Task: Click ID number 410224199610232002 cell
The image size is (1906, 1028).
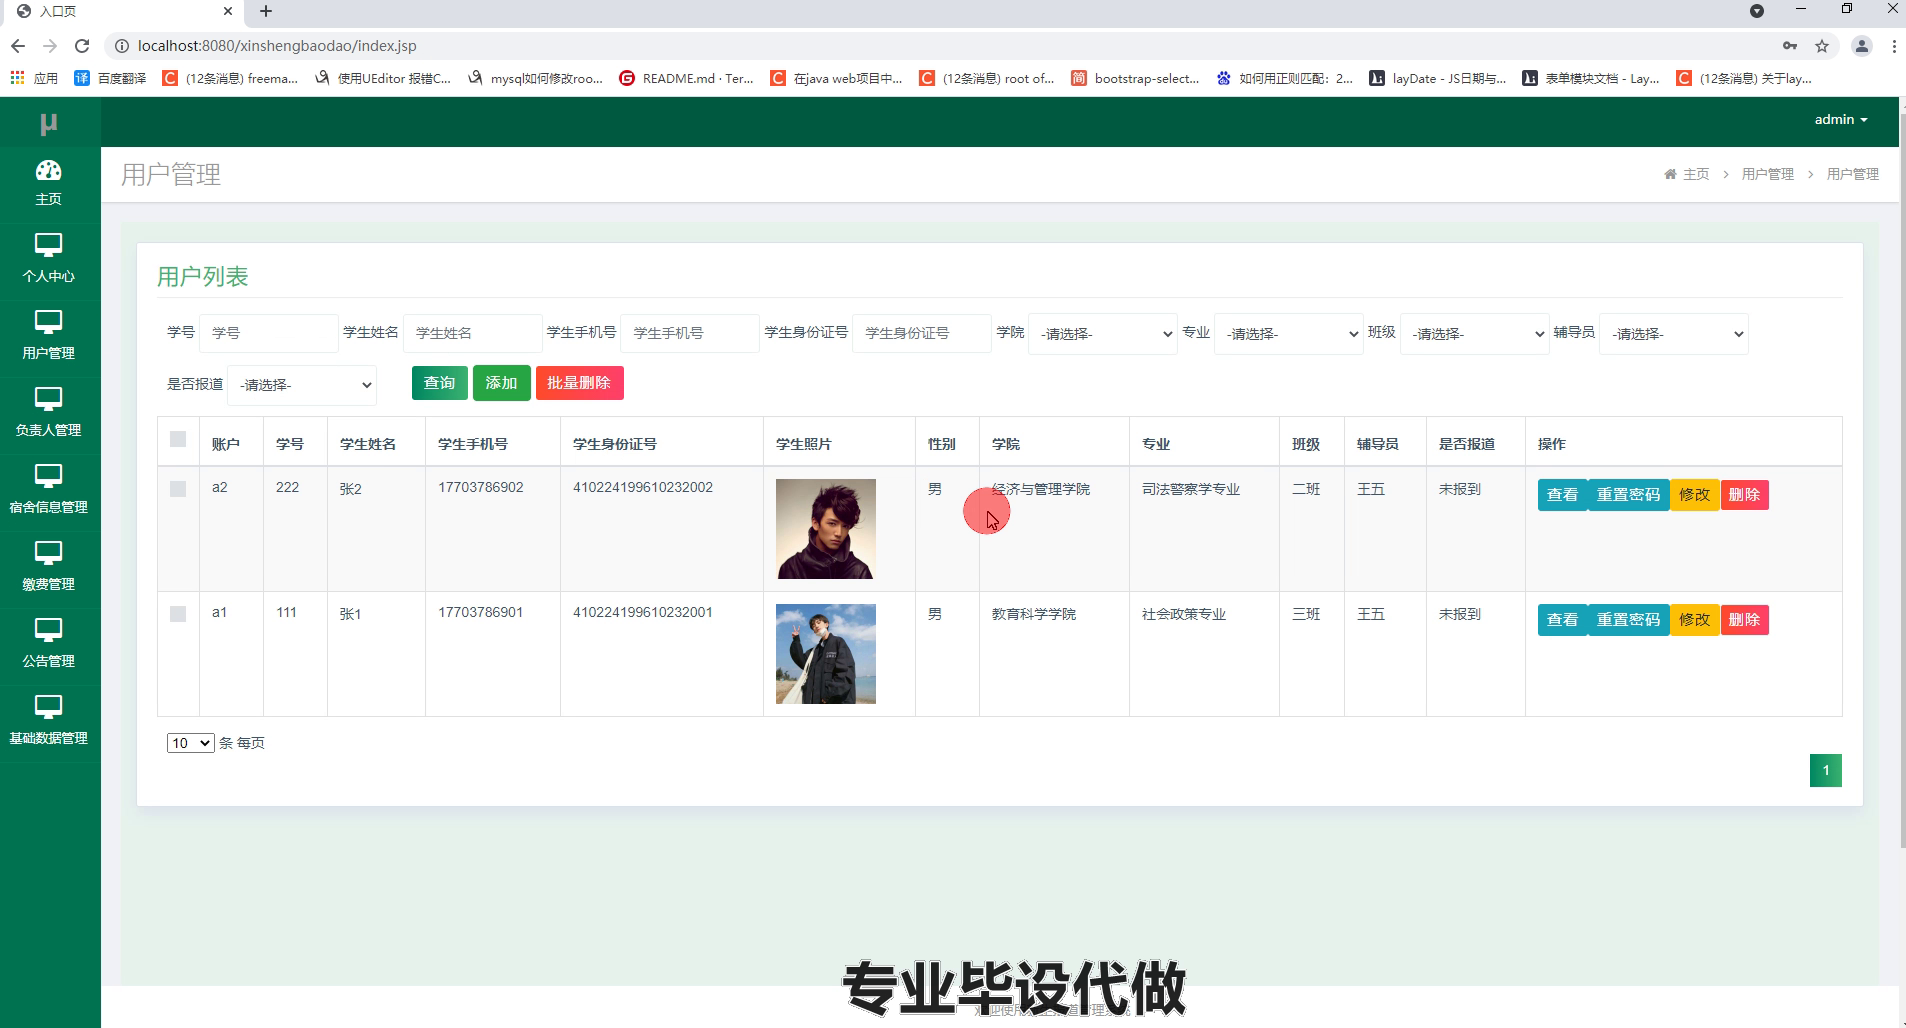Action: (643, 488)
